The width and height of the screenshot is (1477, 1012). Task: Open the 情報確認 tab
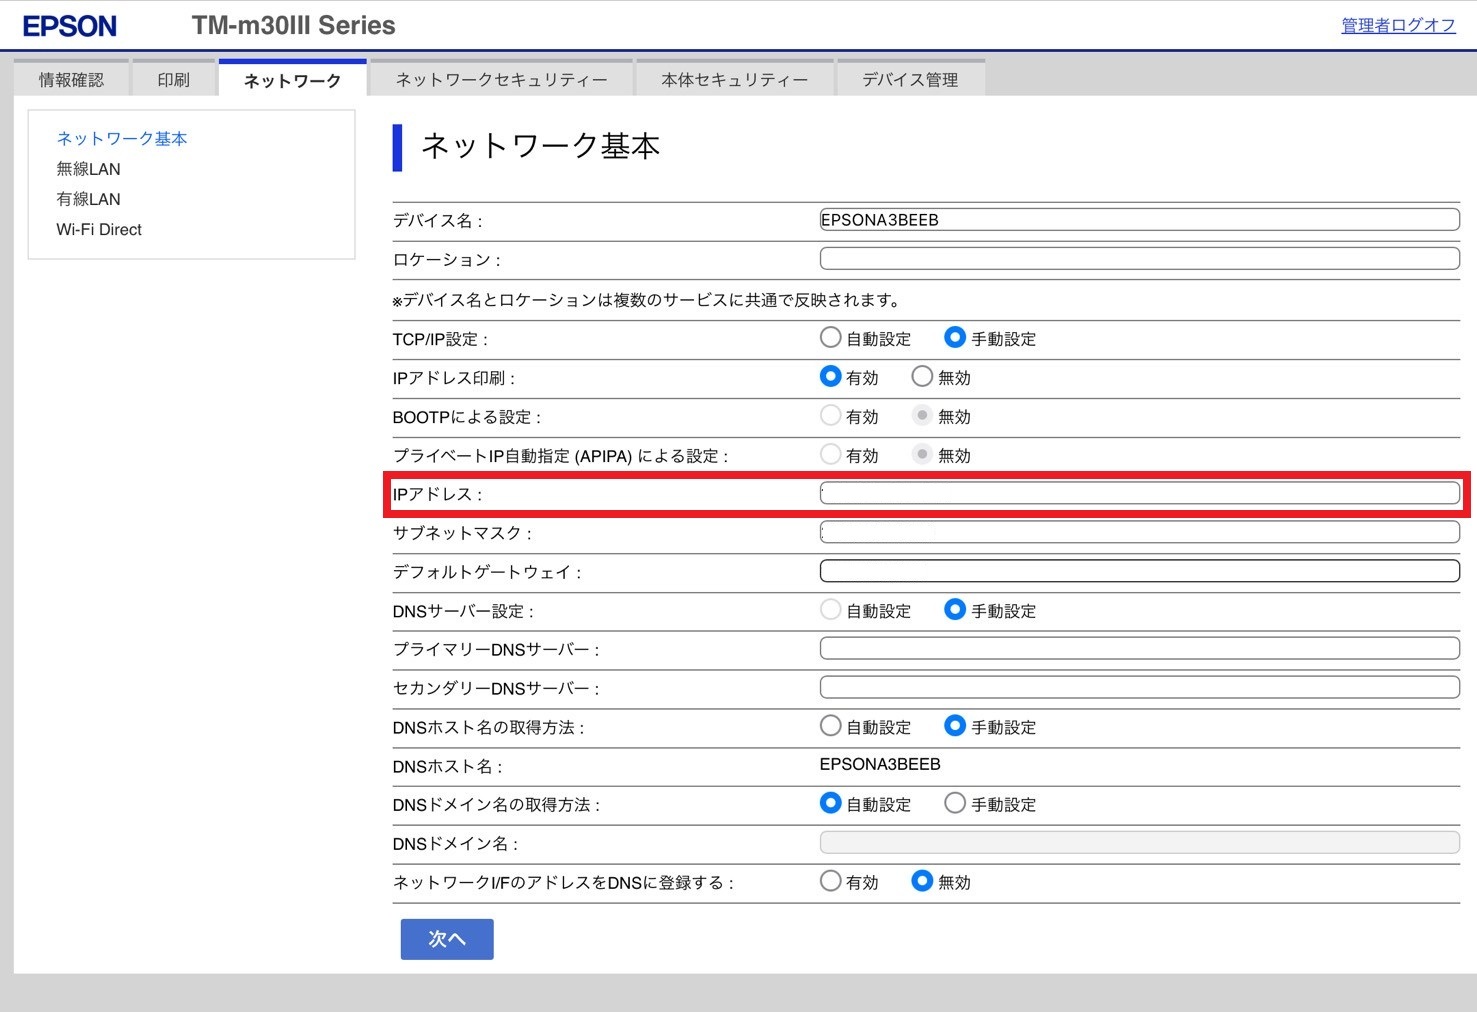coord(71,80)
